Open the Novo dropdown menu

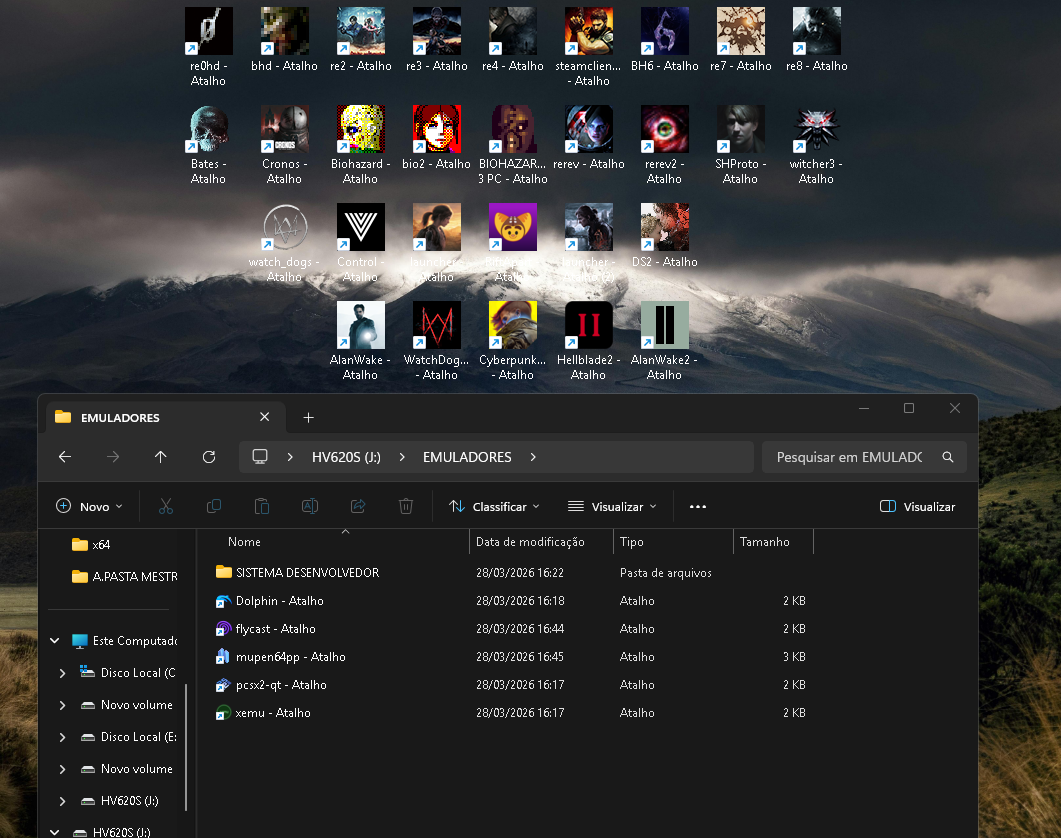point(89,506)
